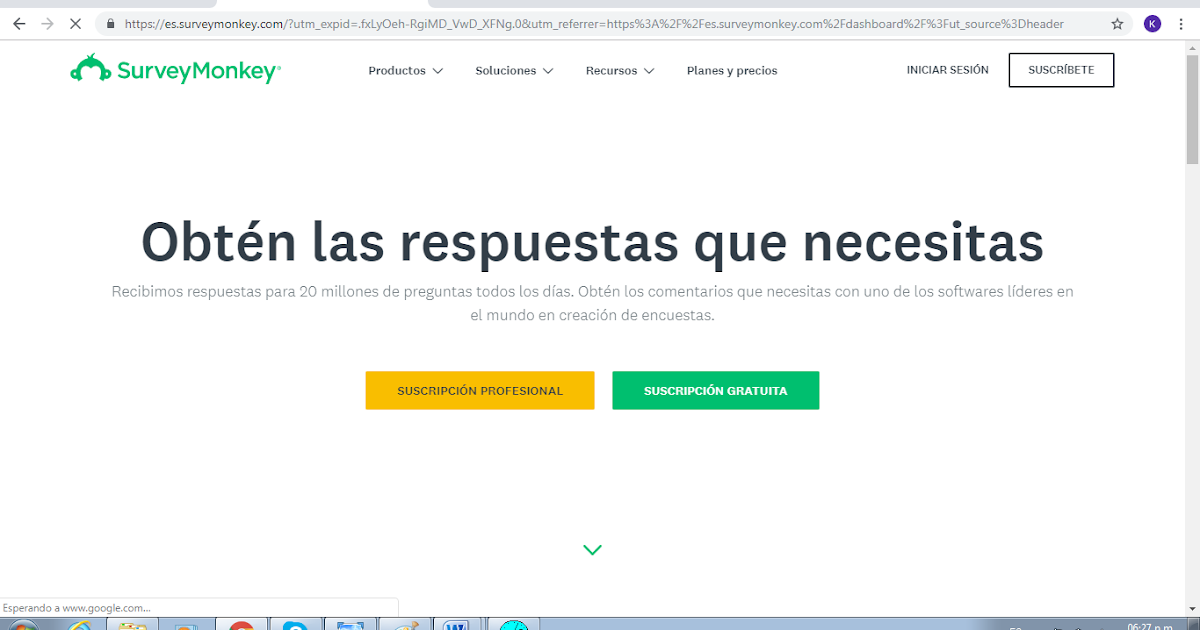Choose SUSCRIPCIÓN GRATUITA
This screenshot has height=630, width=1200.
coord(716,390)
